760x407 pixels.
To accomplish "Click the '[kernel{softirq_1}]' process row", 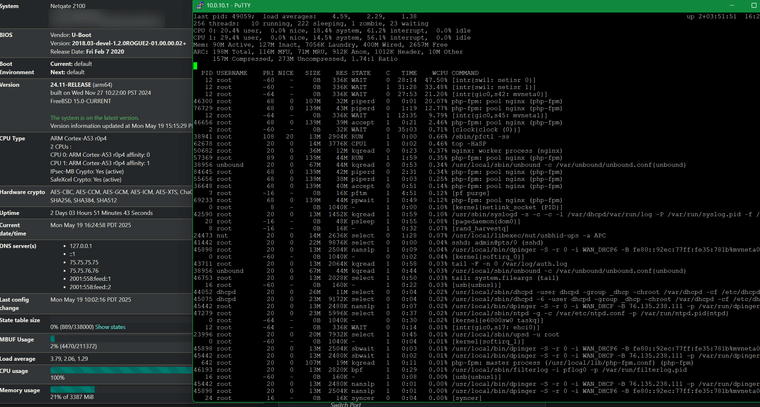I will coord(360,341).
